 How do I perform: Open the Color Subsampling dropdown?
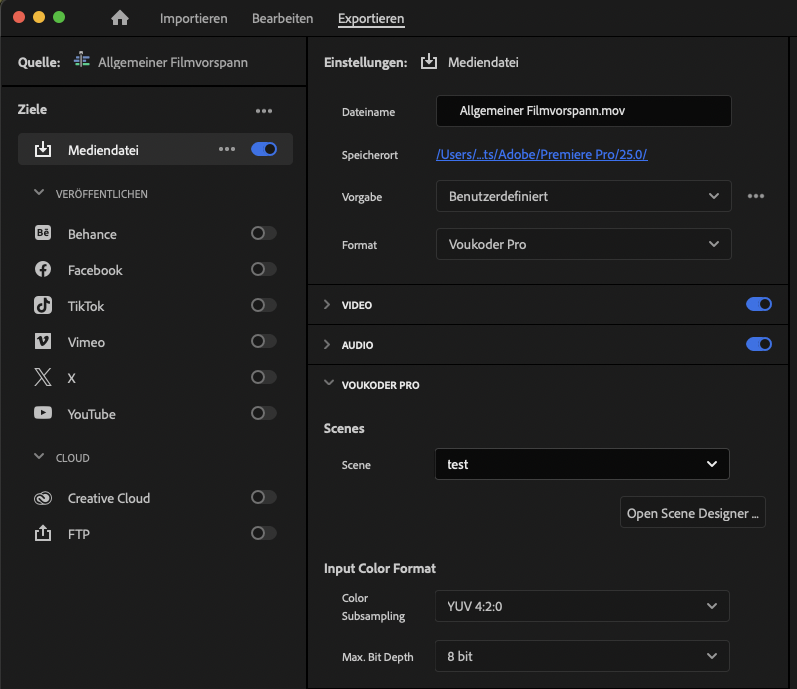582,606
